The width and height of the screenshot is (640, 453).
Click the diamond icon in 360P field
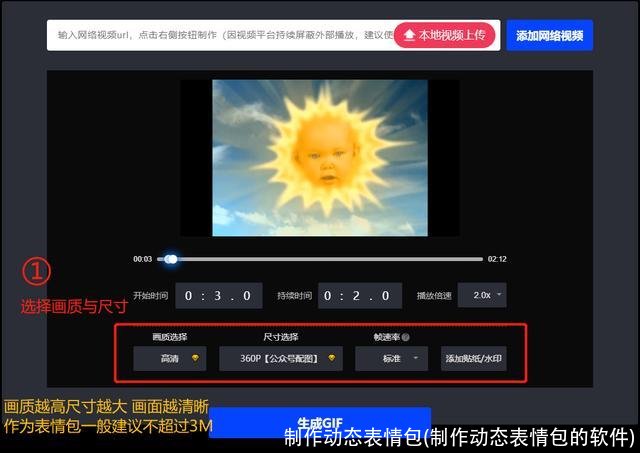pos(331,358)
